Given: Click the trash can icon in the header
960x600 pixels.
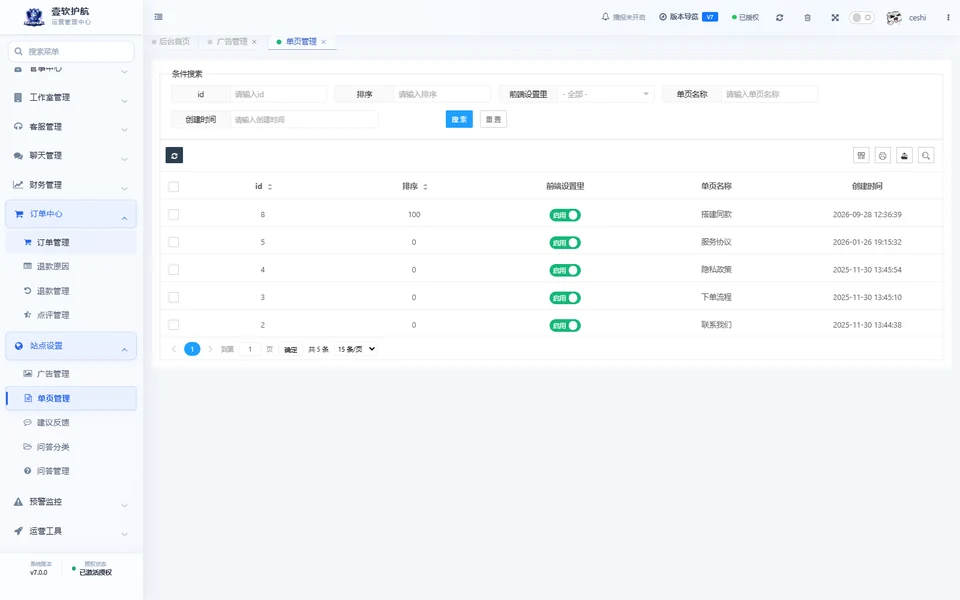Looking at the screenshot, I should pos(808,18).
